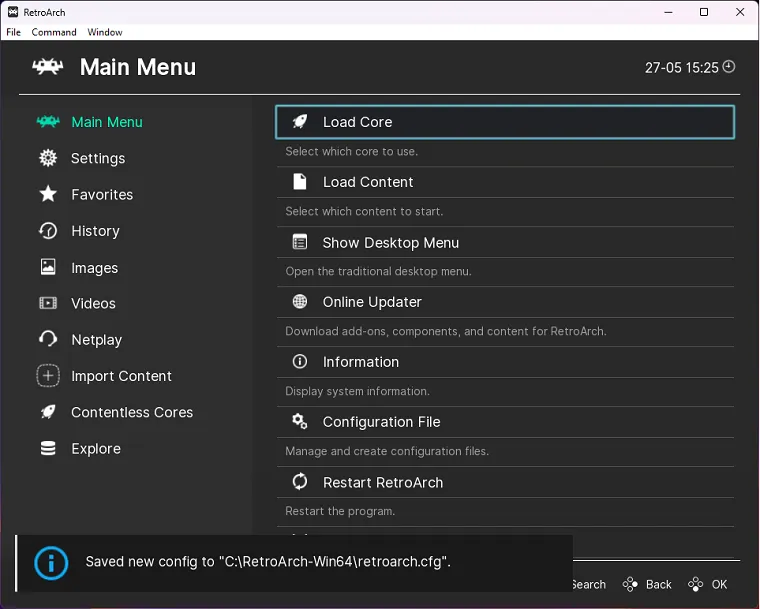Click the Import Content plus icon
This screenshot has width=760, height=609.
click(x=48, y=376)
